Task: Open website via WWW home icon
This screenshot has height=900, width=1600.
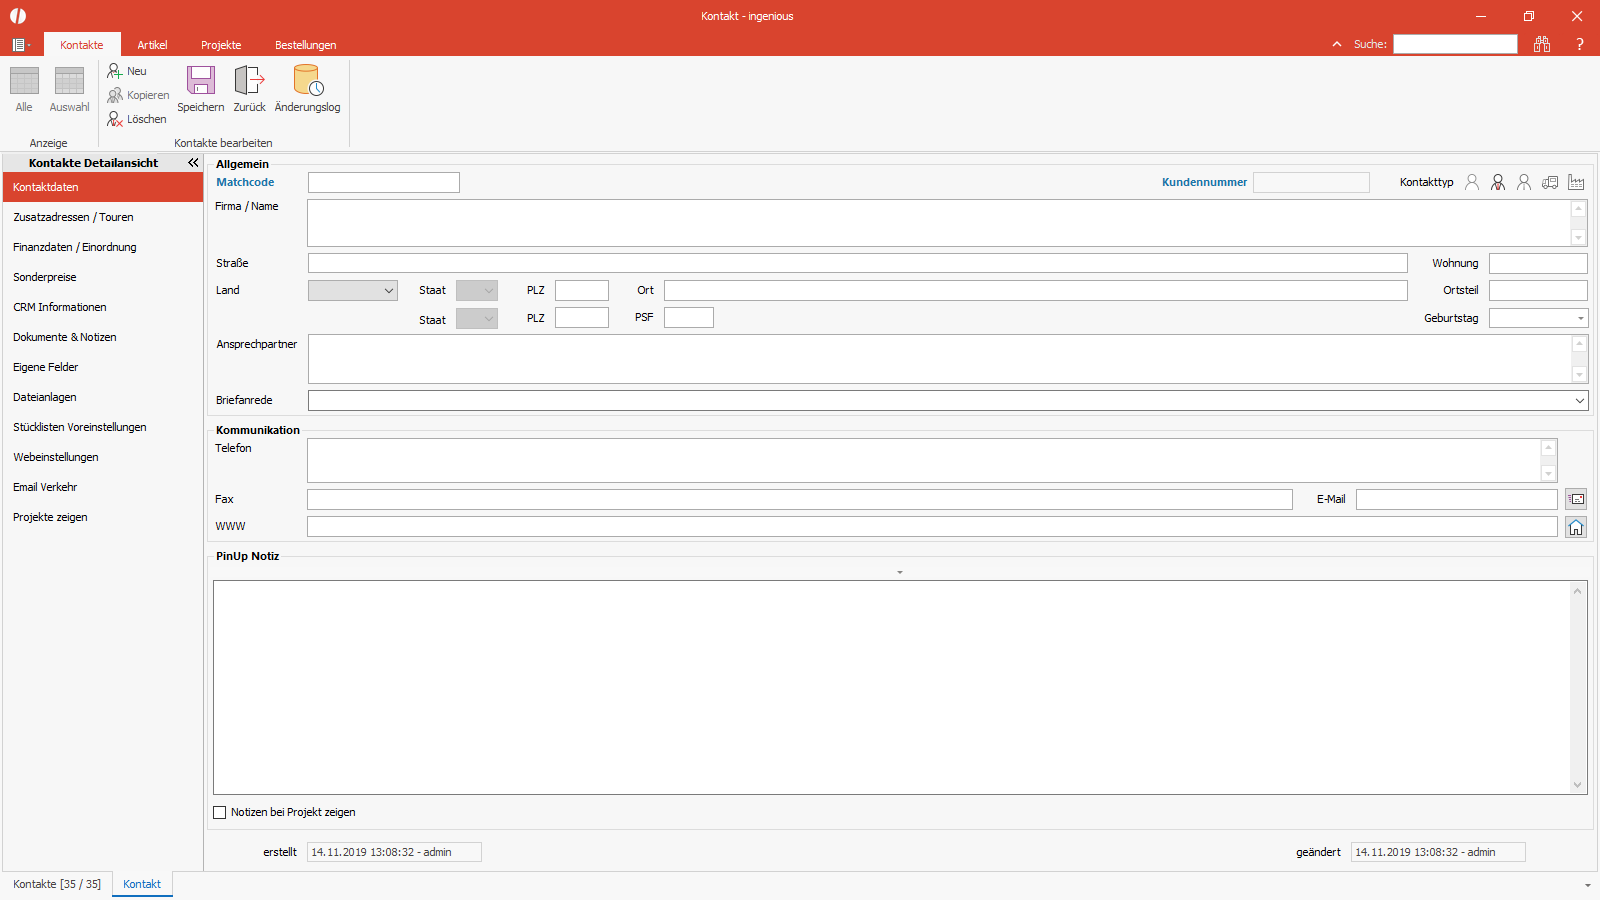Action: coord(1576,527)
